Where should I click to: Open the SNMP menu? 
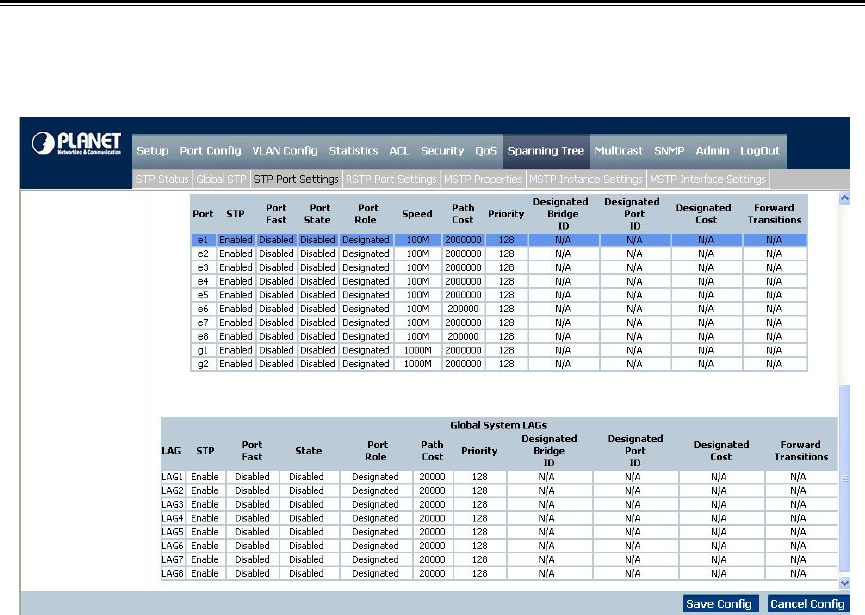[x=669, y=151]
